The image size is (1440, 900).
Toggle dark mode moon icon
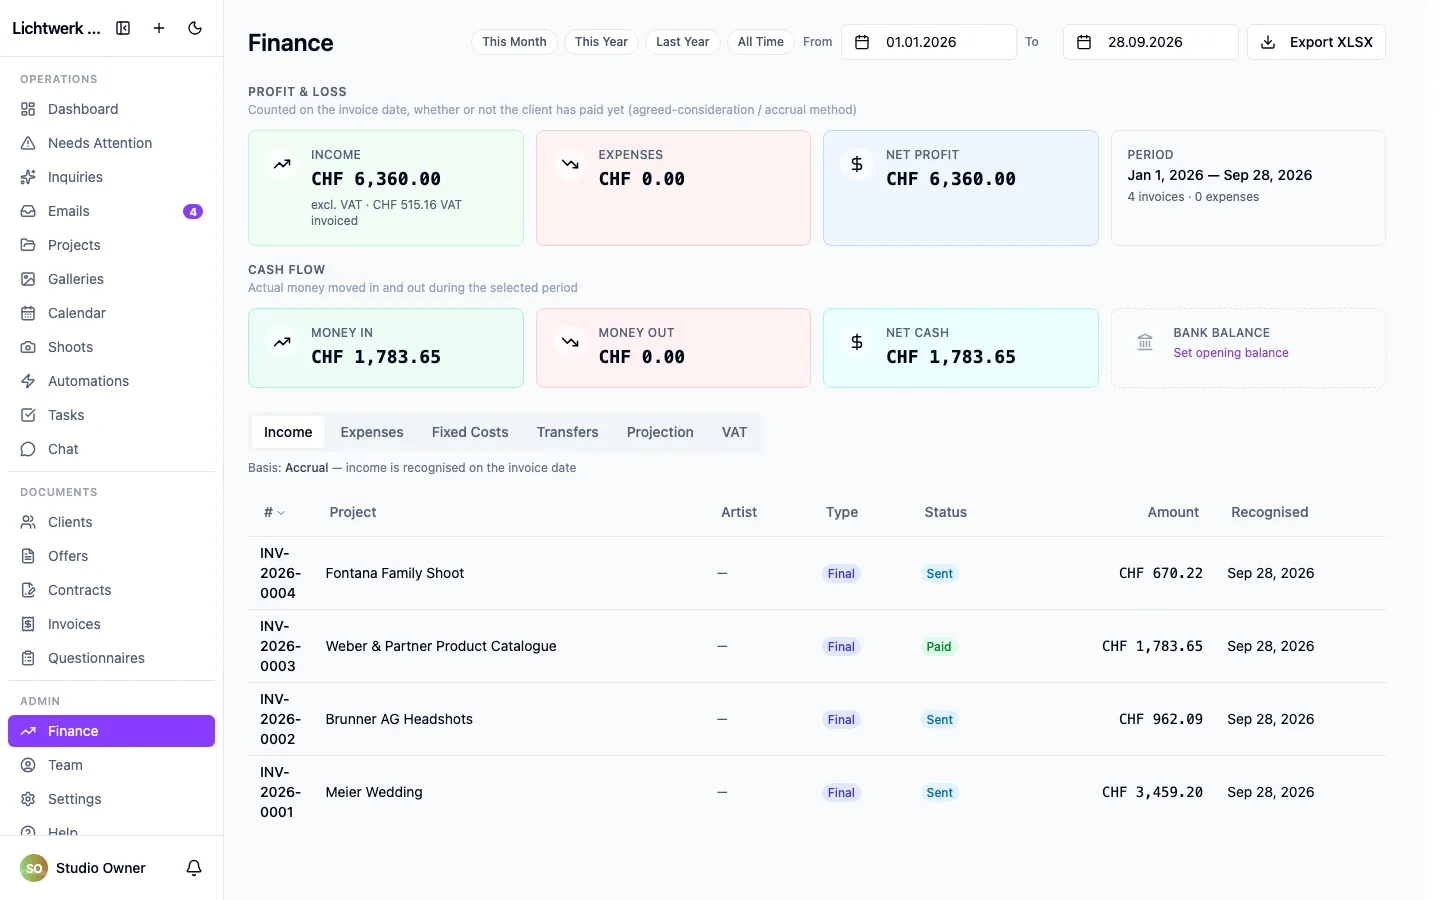click(195, 28)
